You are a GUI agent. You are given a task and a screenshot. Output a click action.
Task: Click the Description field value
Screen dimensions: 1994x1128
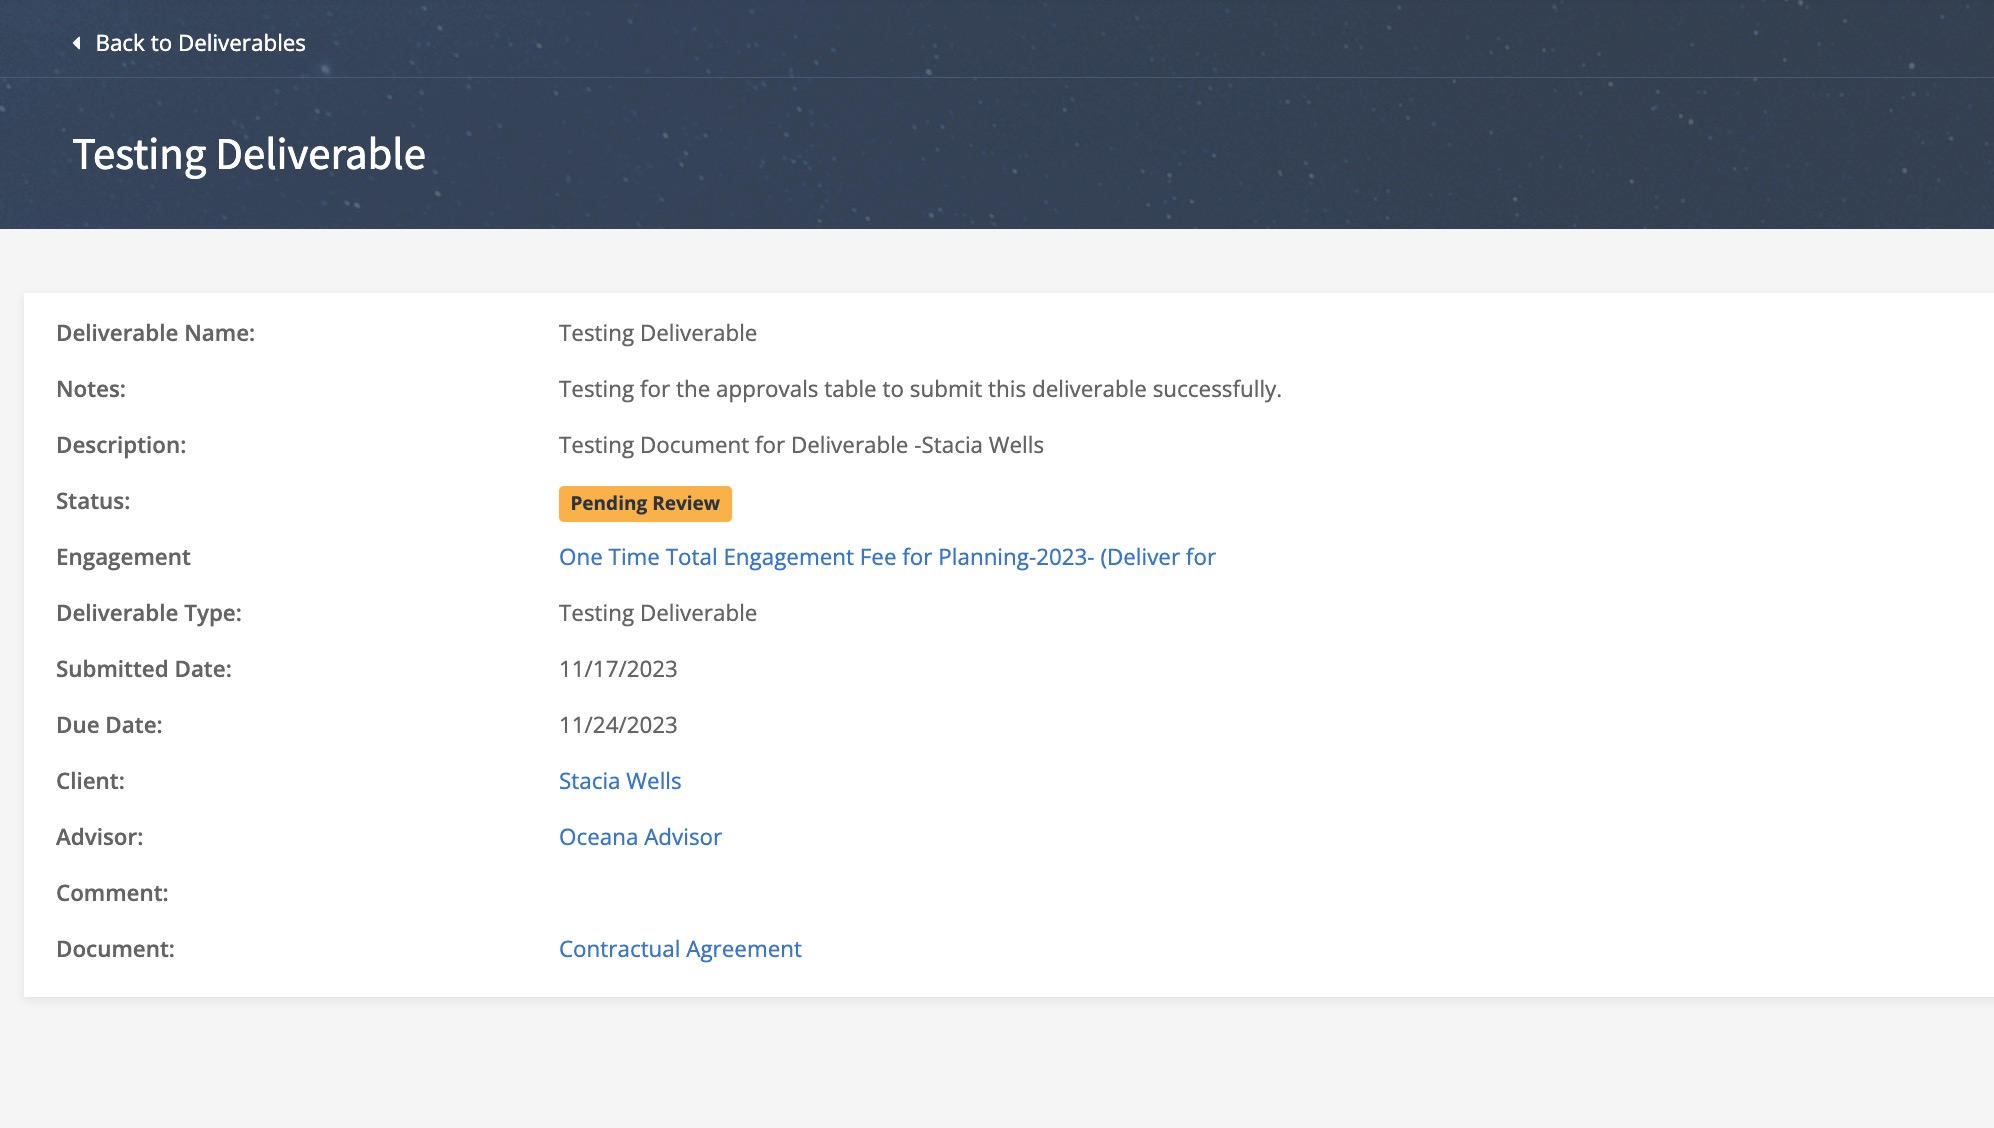tap(800, 445)
